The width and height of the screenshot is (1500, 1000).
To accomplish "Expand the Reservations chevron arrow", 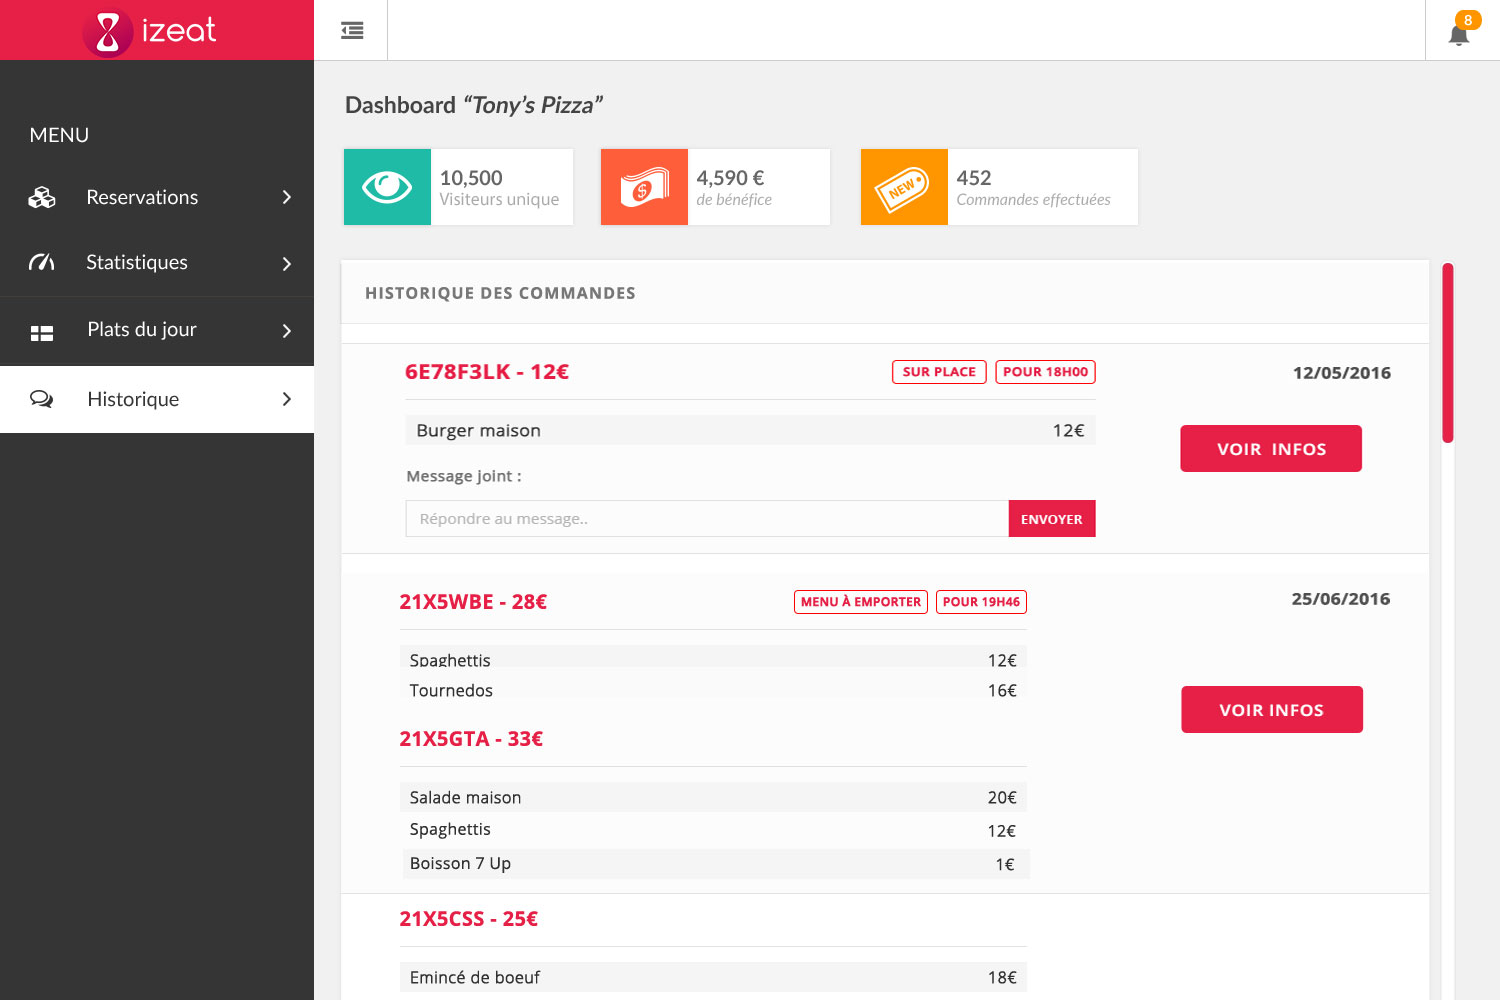I will pos(287,198).
